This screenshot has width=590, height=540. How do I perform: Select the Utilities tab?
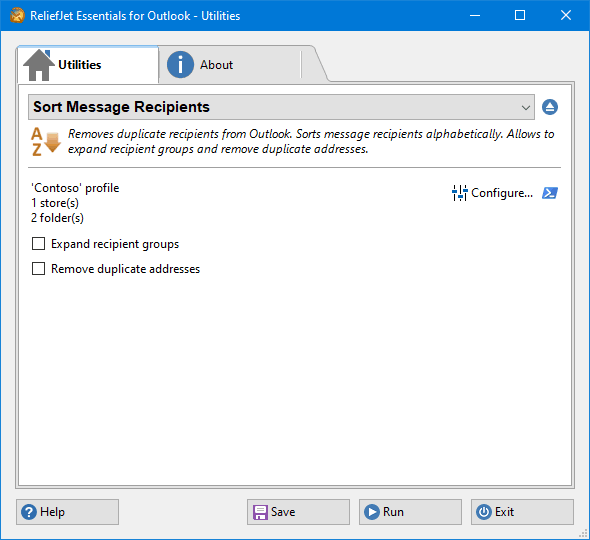click(88, 65)
